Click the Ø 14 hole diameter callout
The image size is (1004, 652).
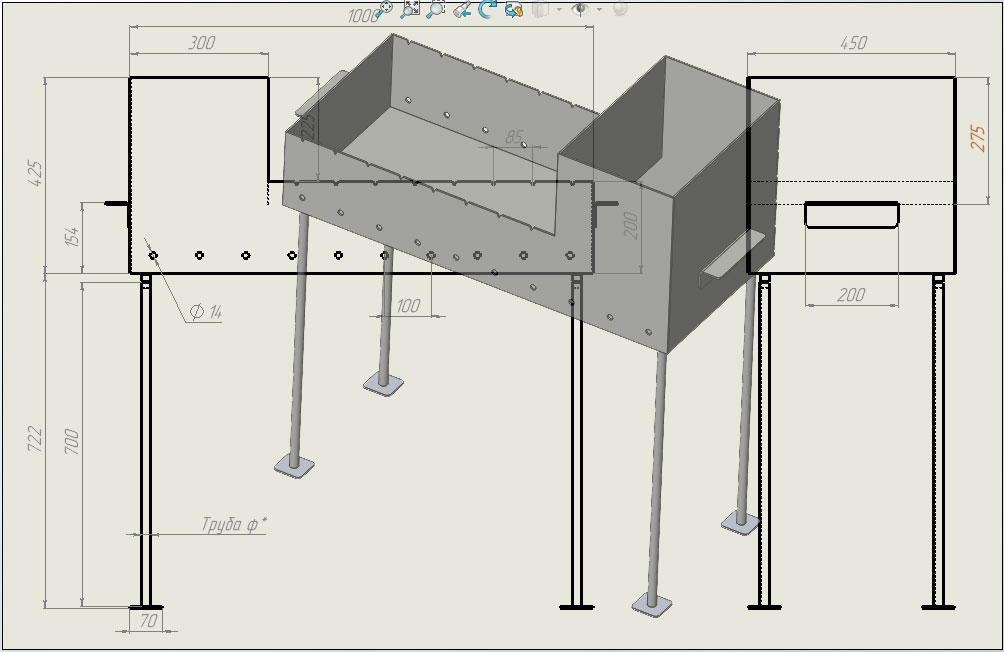point(205,313)
